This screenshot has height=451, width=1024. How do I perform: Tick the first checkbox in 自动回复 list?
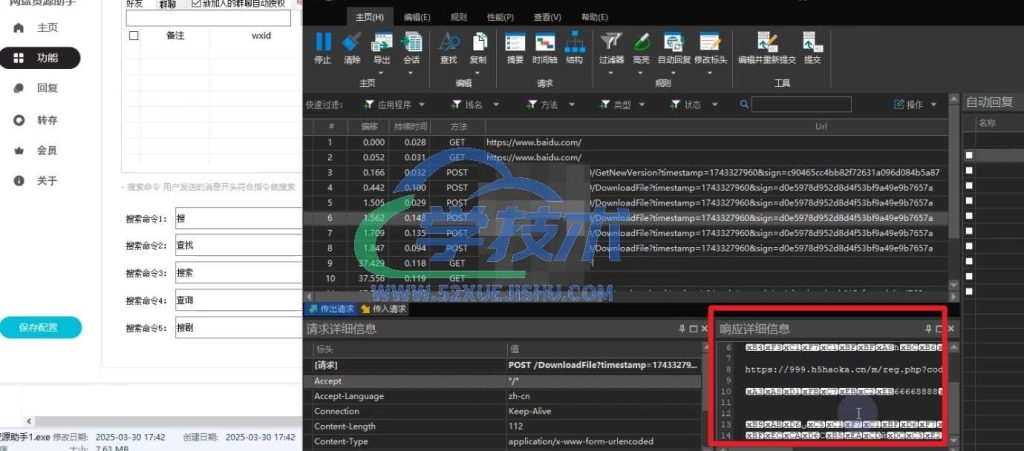[x=968, y=155]
